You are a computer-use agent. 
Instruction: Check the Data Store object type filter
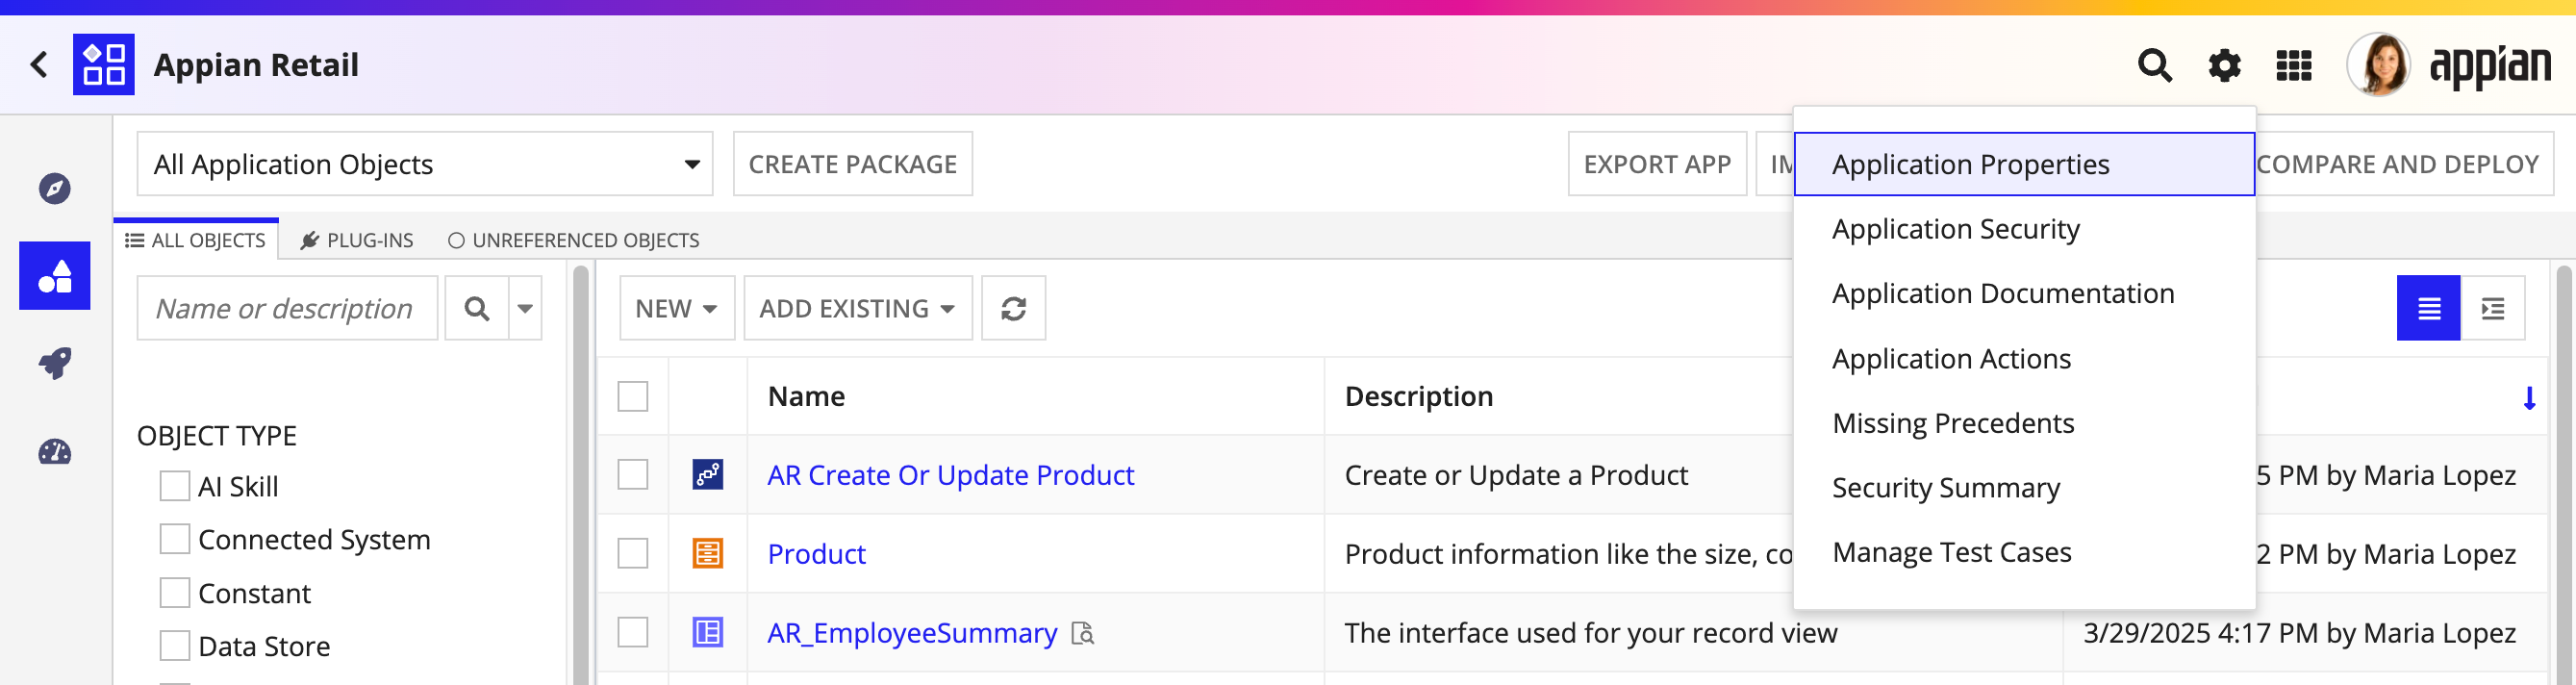point(175,646)
